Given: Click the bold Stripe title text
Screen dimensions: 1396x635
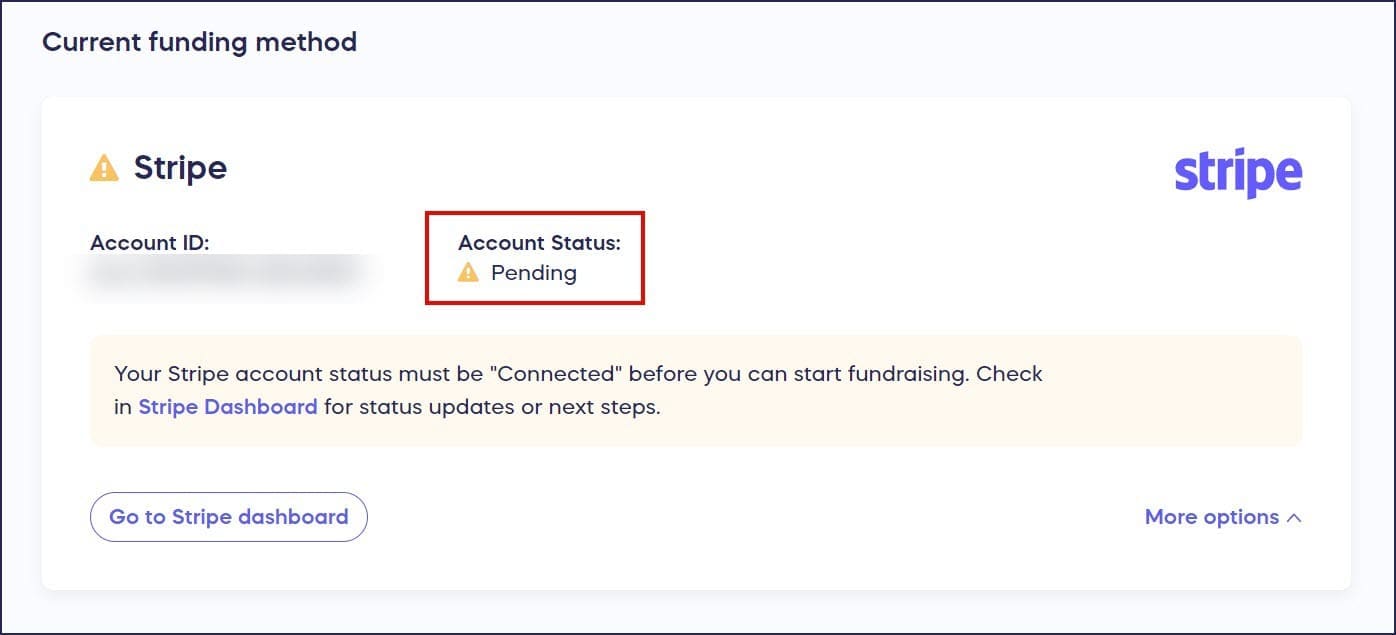Looking at the screenshot, I should (x=180, y=168).
